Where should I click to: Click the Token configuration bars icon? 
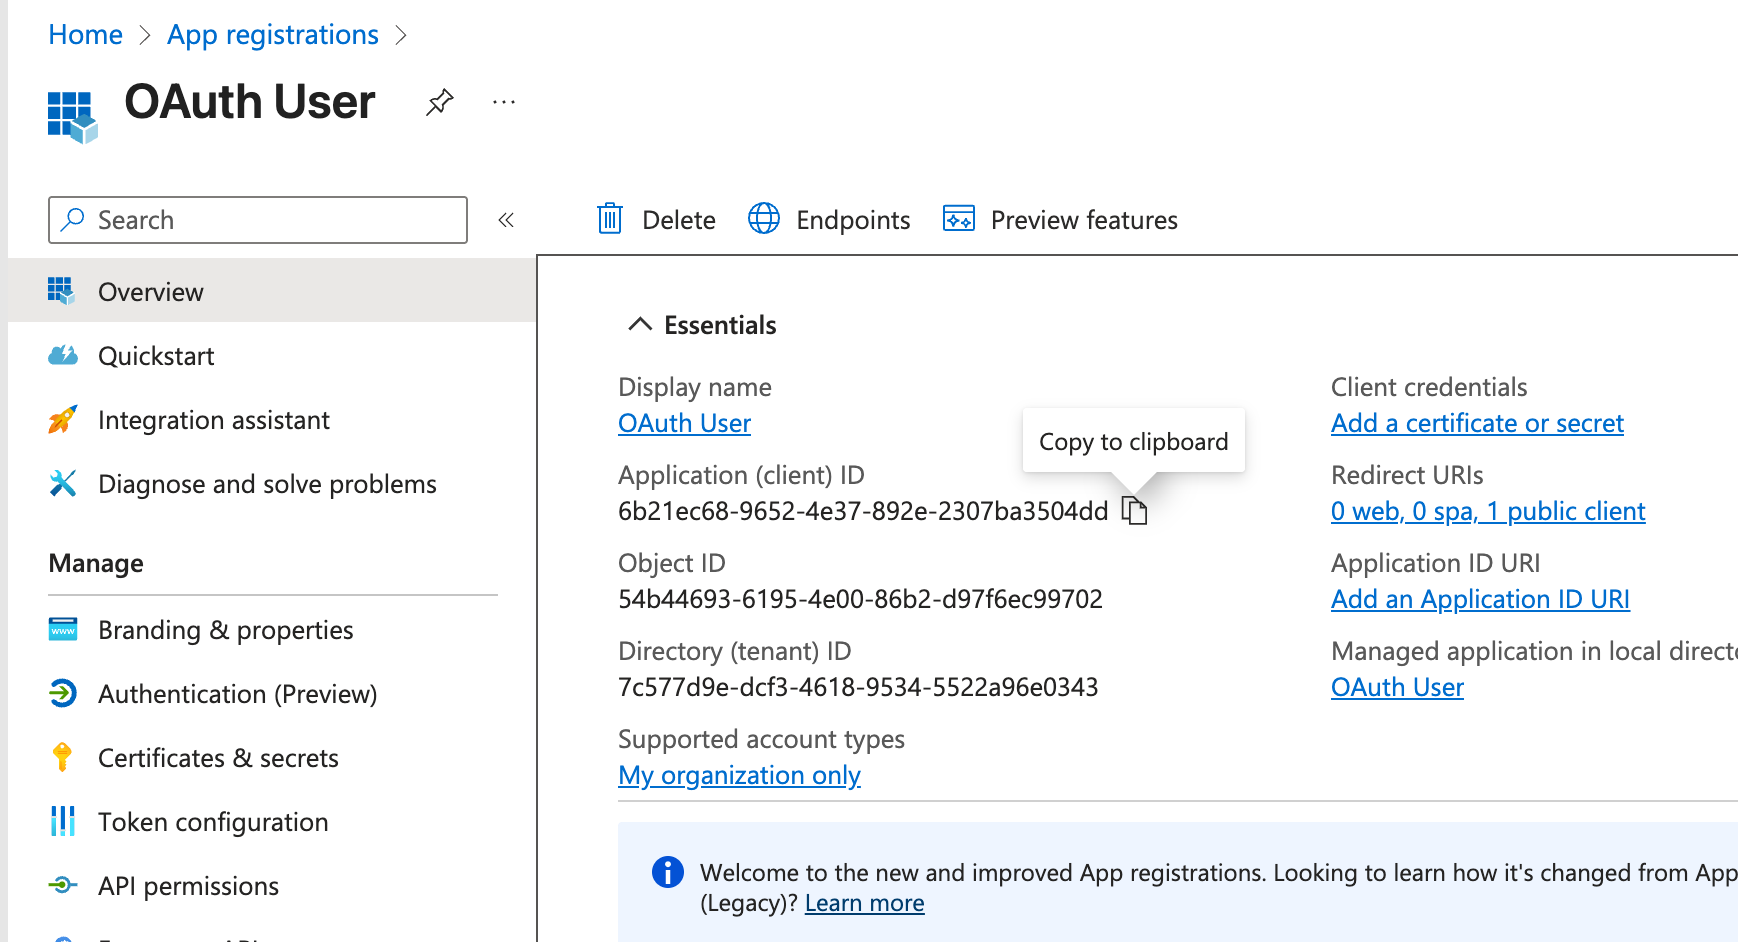point(63,821)
